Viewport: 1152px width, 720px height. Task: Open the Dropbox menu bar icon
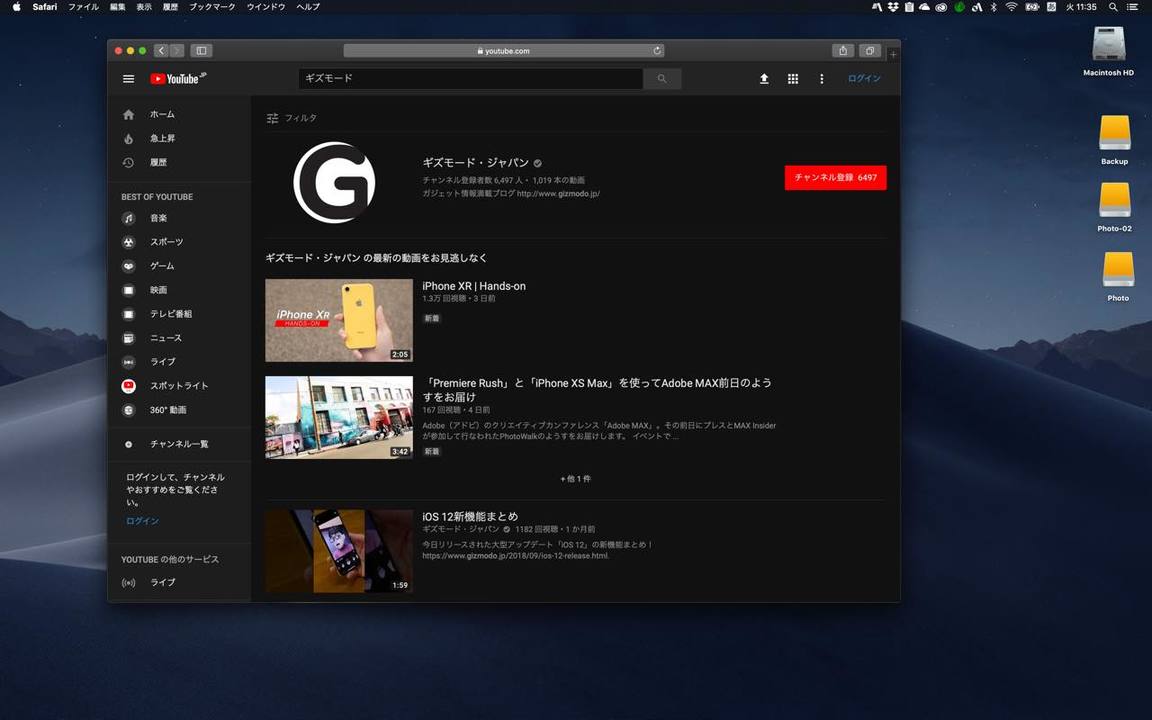[893, 7]
